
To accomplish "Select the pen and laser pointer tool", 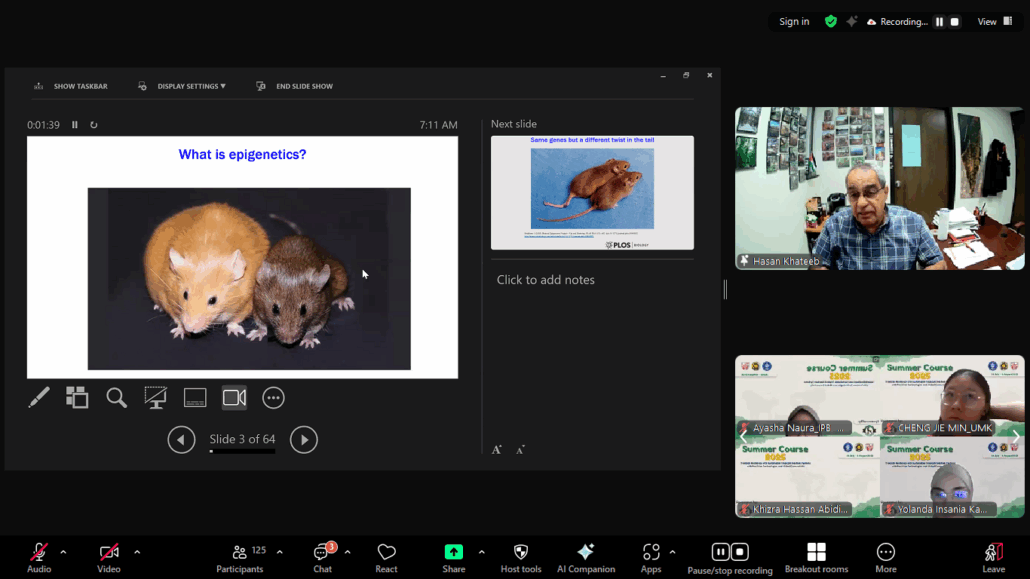I will 39,398.
